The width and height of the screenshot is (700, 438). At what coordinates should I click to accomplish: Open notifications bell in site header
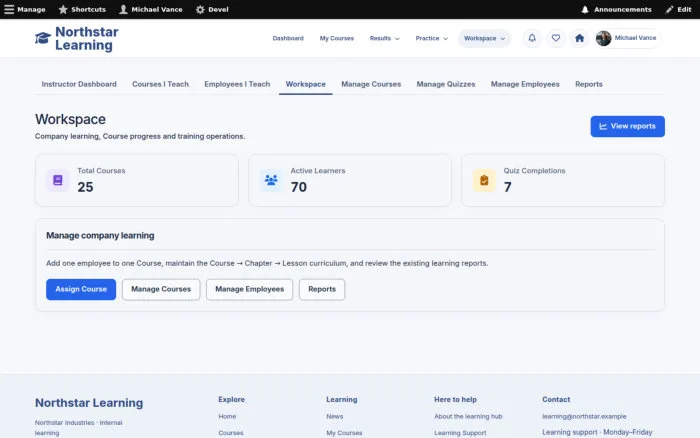point(532,38)
